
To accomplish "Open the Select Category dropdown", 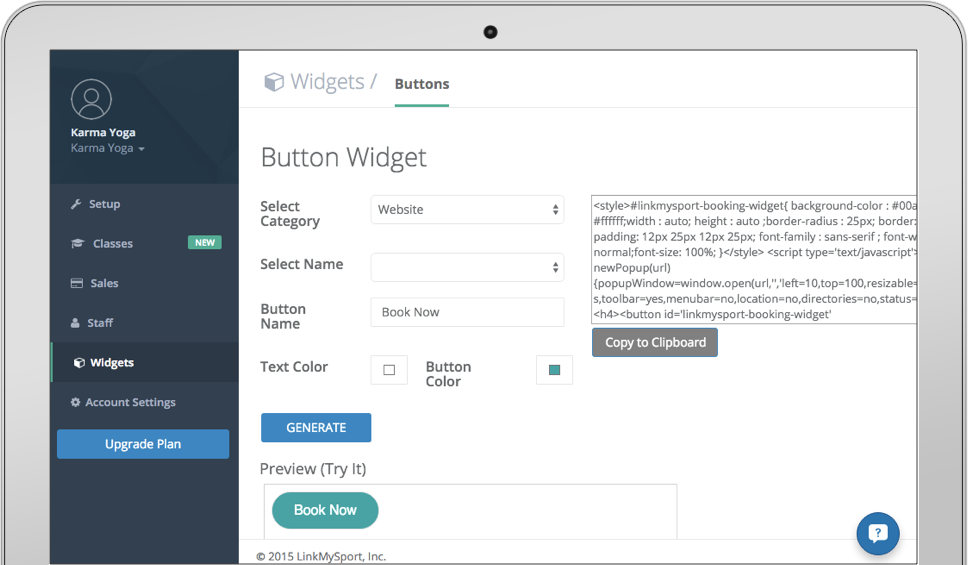I will 467,210.
